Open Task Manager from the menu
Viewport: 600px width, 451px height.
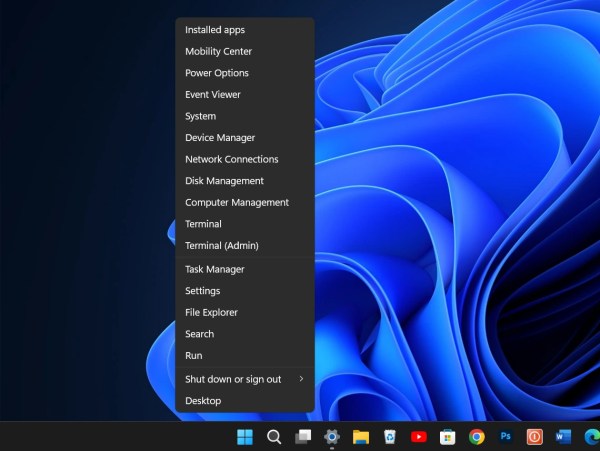pyautogui.click(x=215, y=269)
